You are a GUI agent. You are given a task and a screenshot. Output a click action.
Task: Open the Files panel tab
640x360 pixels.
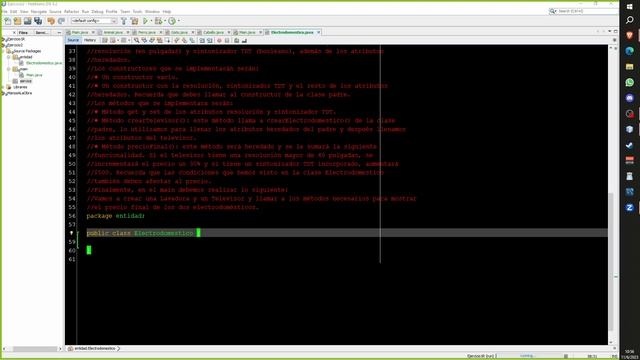click(x=23, y=32)
